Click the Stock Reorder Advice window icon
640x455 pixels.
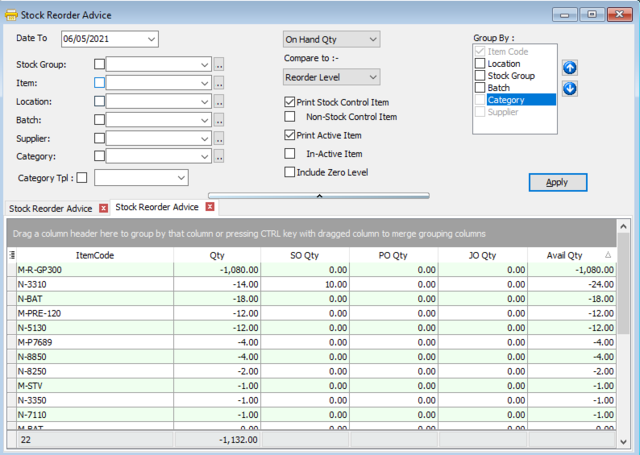pyautogui.click(x=11, y=15)
